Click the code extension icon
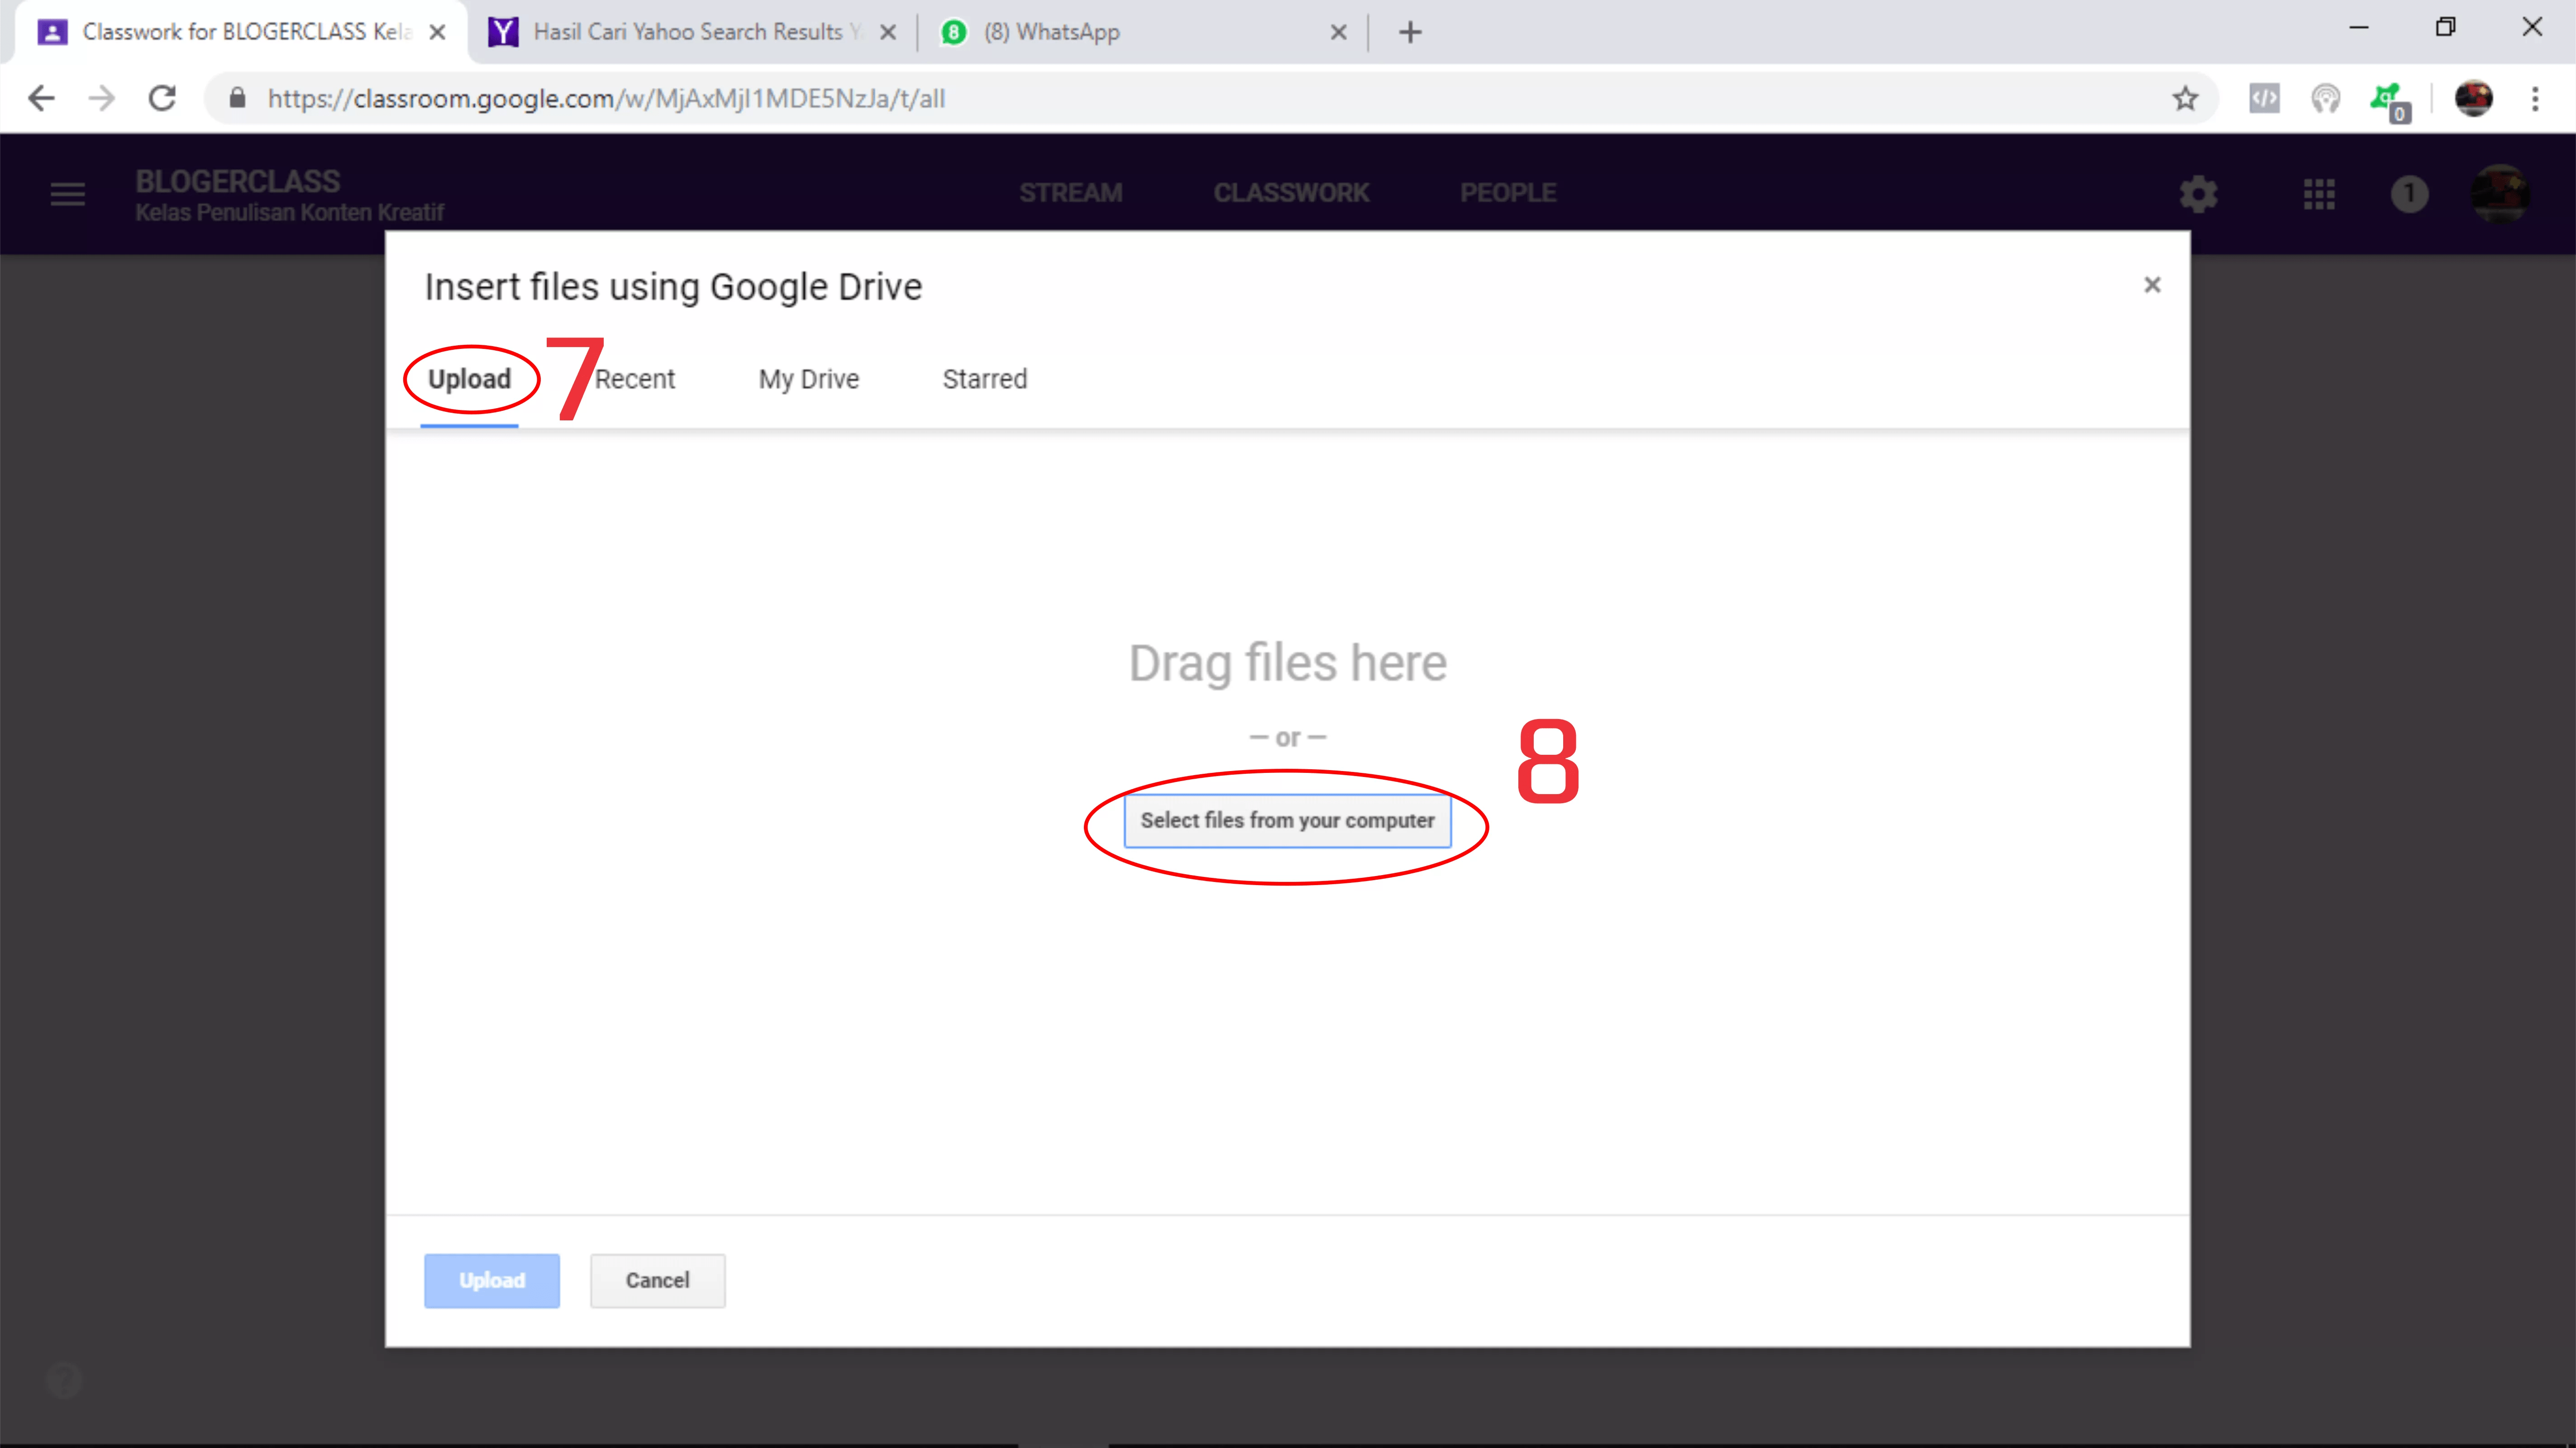The image size is (2576, 1448). click(2264, 98)
